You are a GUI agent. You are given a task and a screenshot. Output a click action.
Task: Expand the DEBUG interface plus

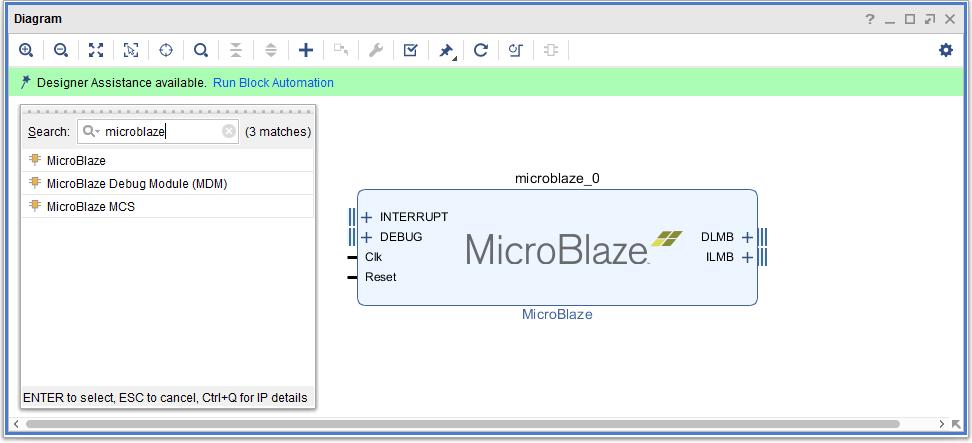pos(366,237)
